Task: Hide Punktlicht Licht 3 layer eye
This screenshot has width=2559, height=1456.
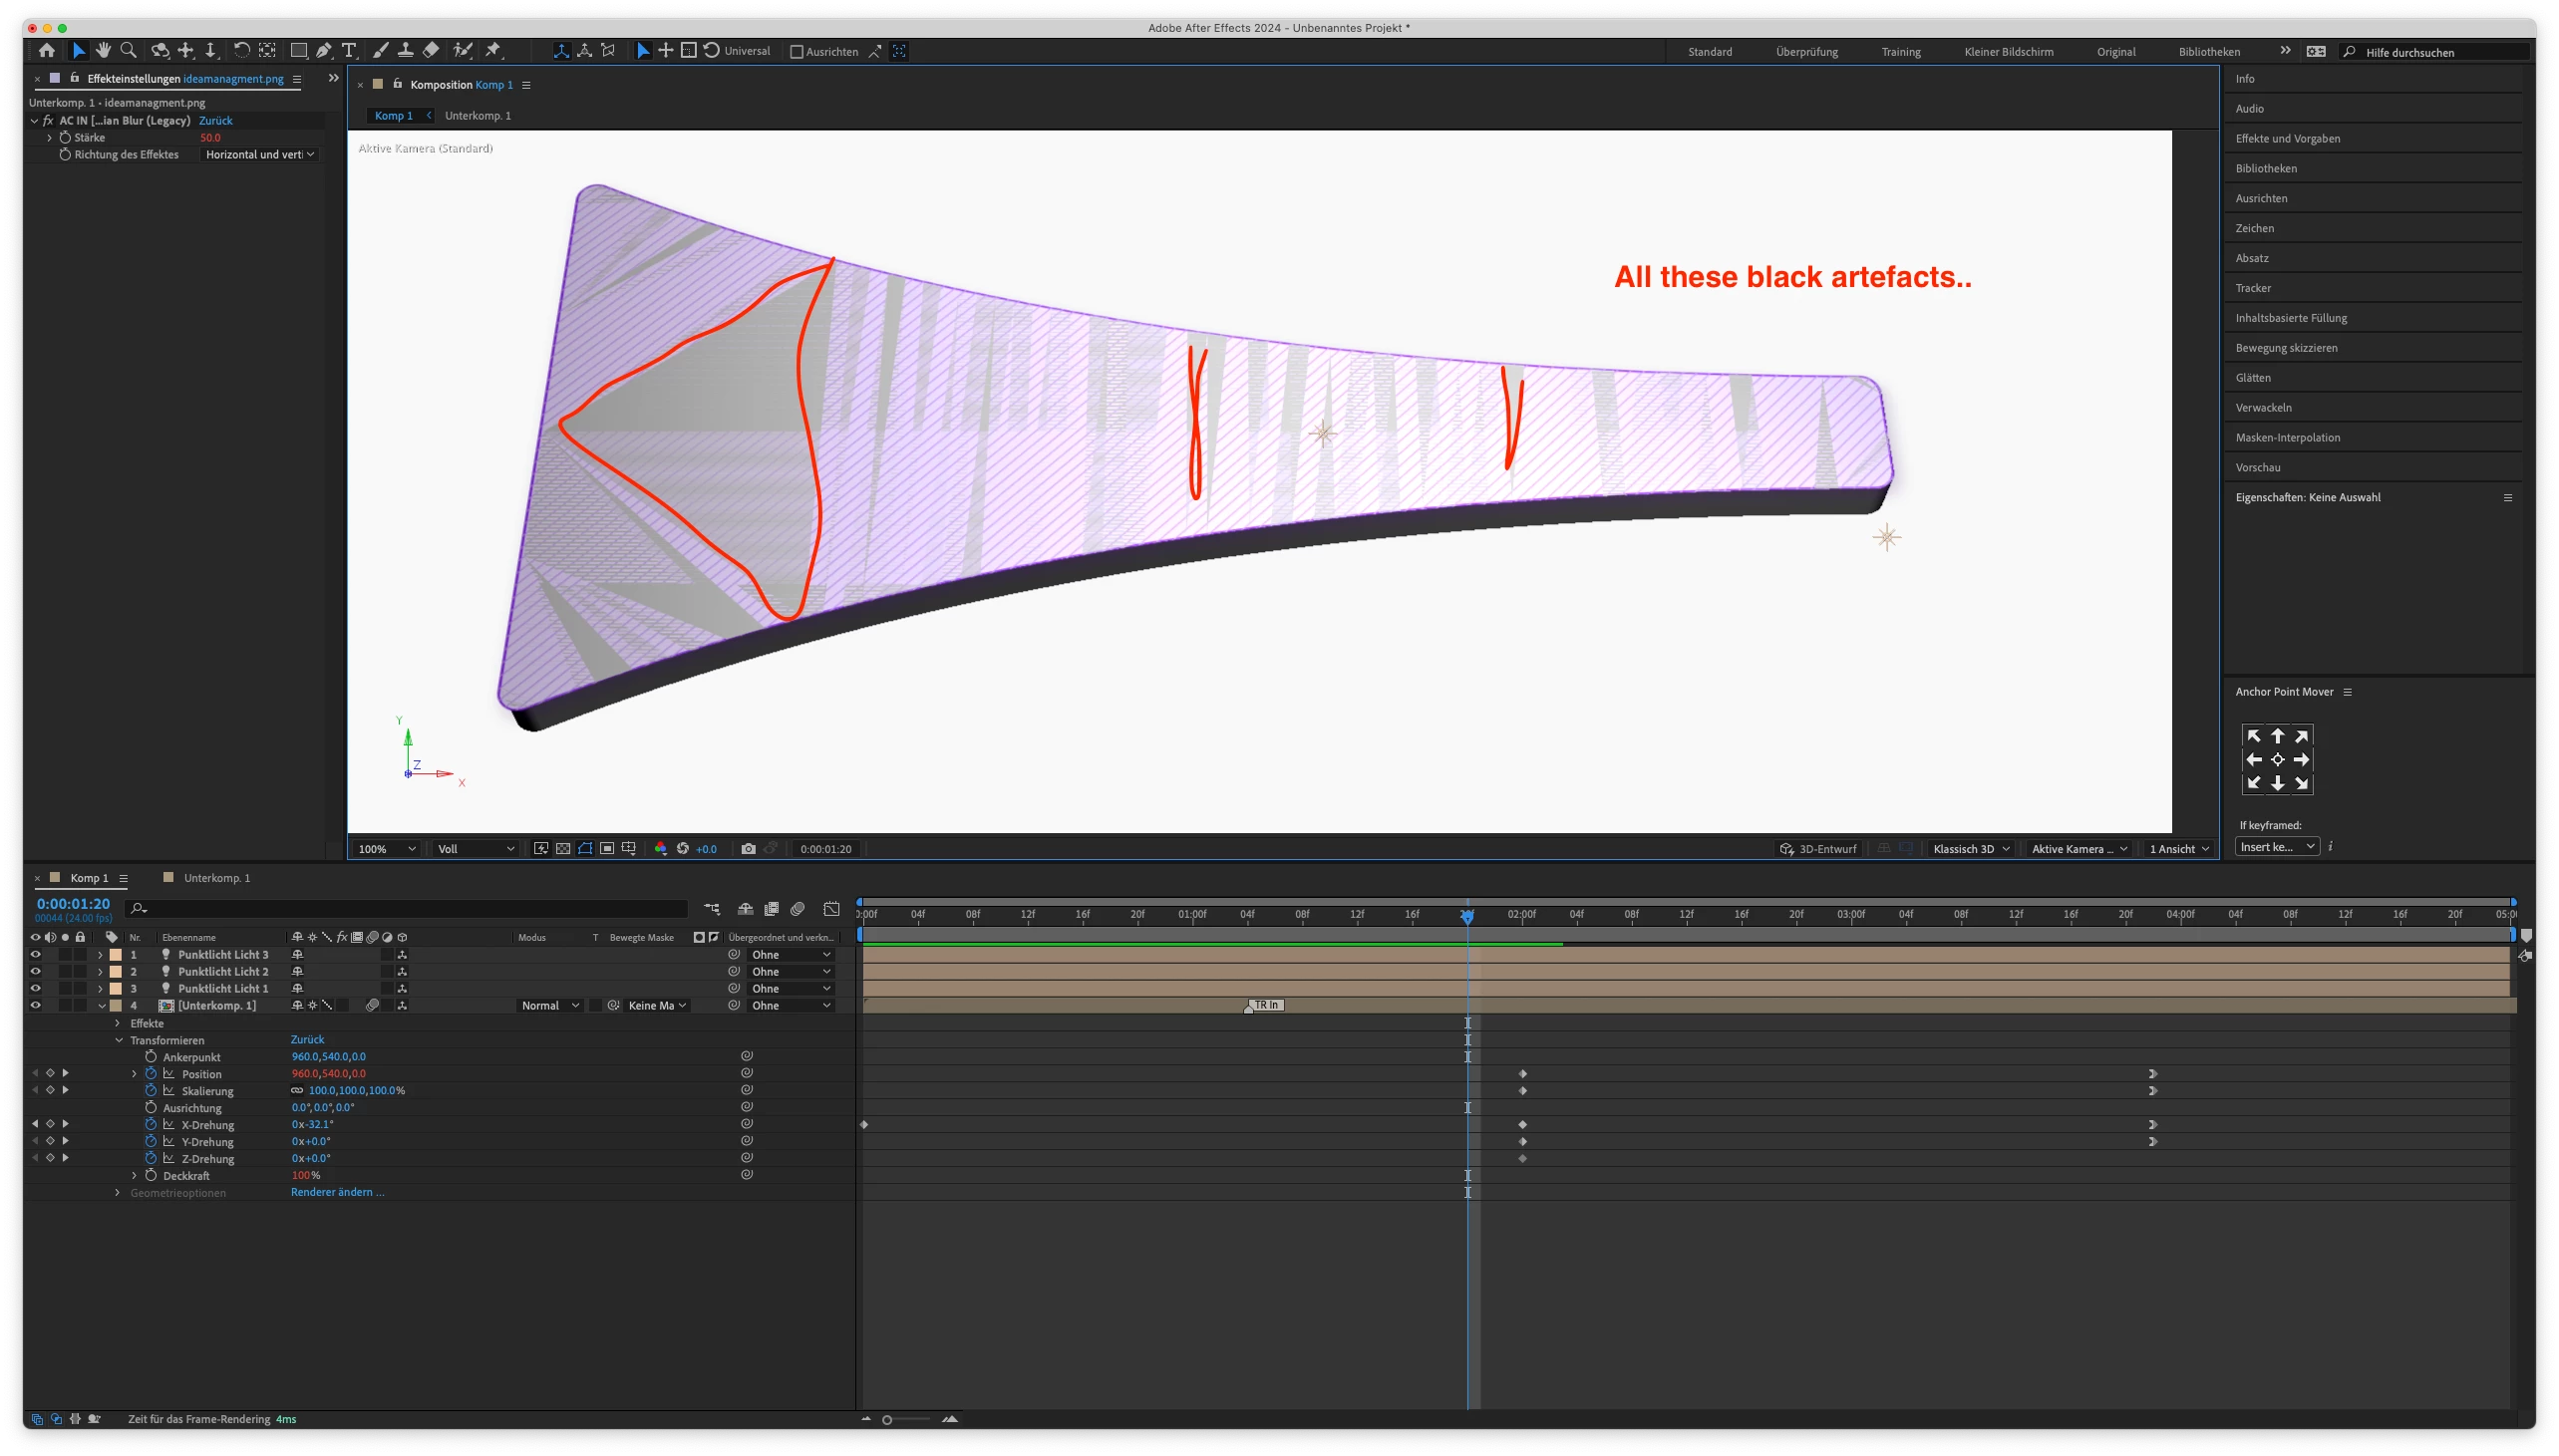Action: [x=36, y=954]
